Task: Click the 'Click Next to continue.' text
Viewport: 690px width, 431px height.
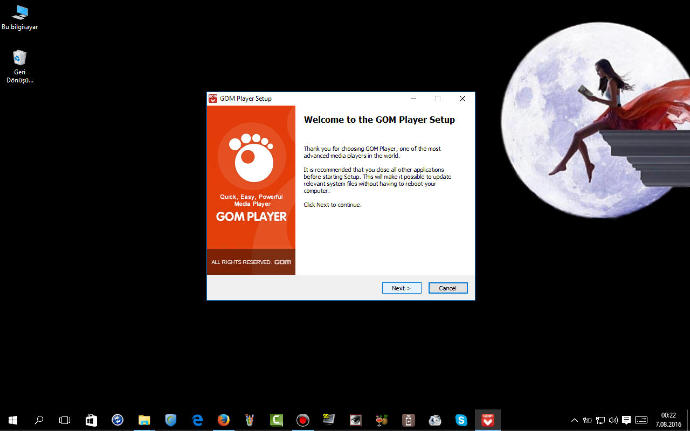Action: pyautogui.click(x=332, y=205)
